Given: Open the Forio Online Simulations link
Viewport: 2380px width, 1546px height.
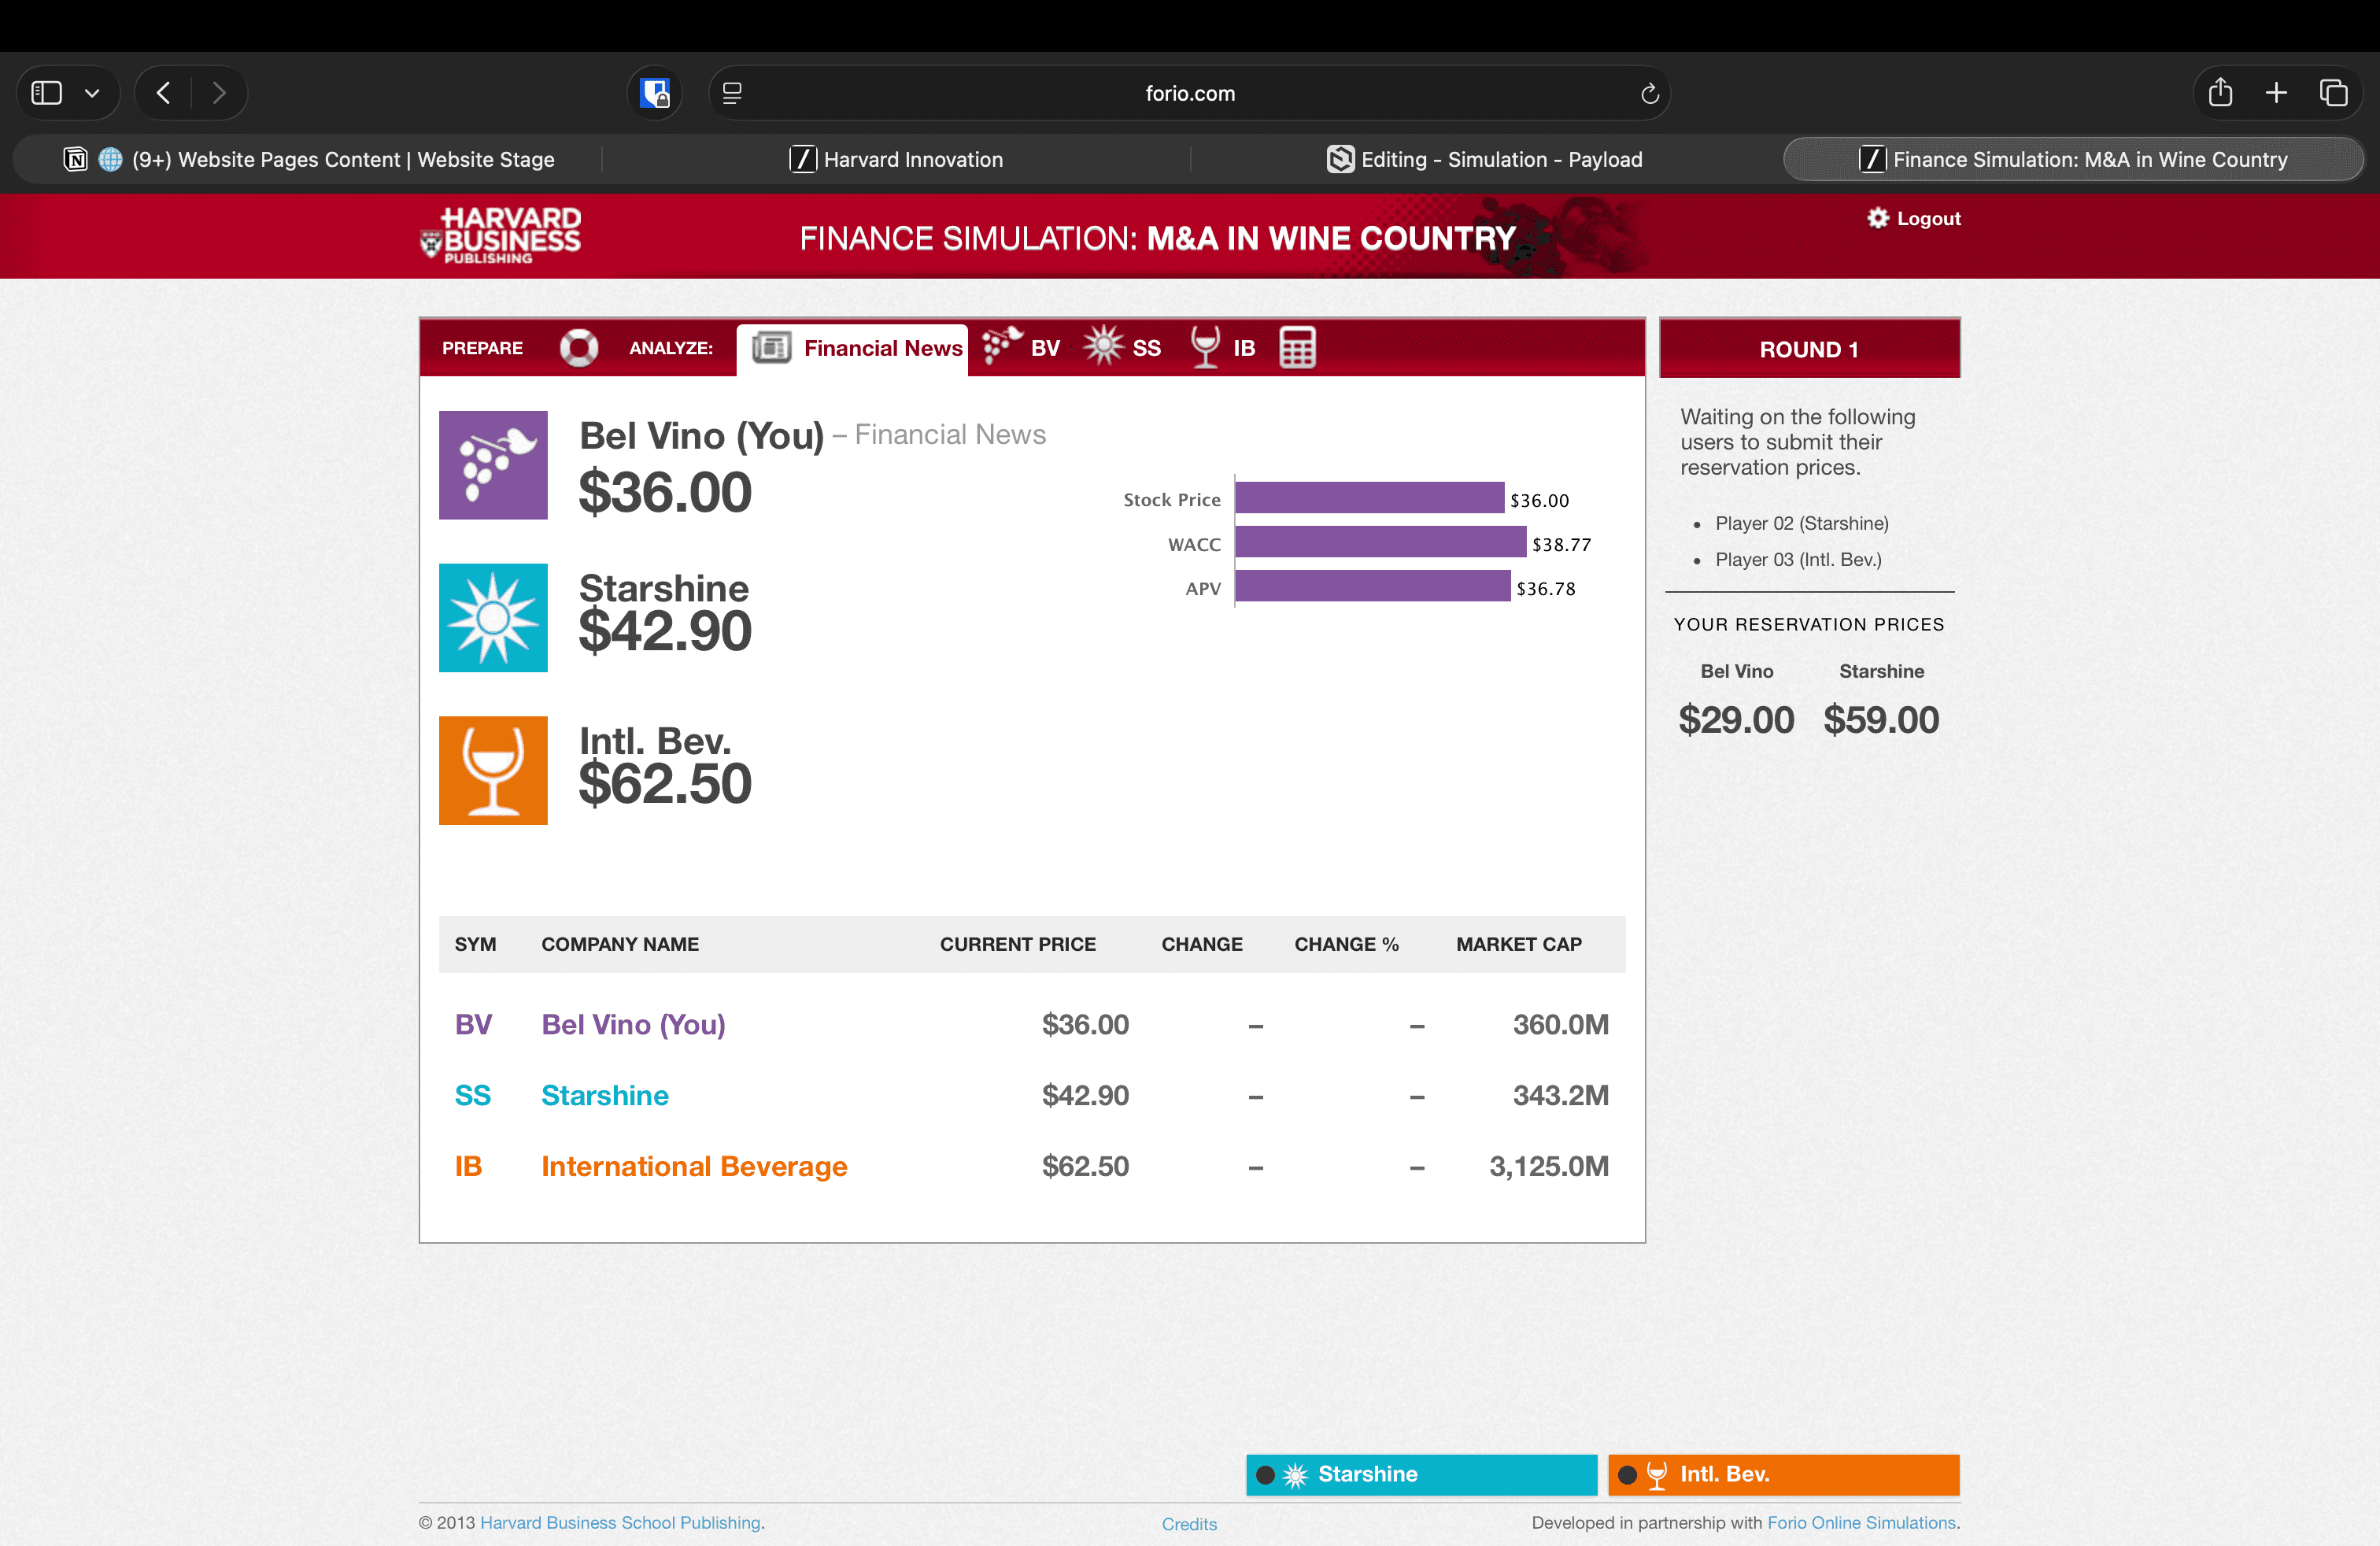Looking at the screenshot, I should 1861,1522.
